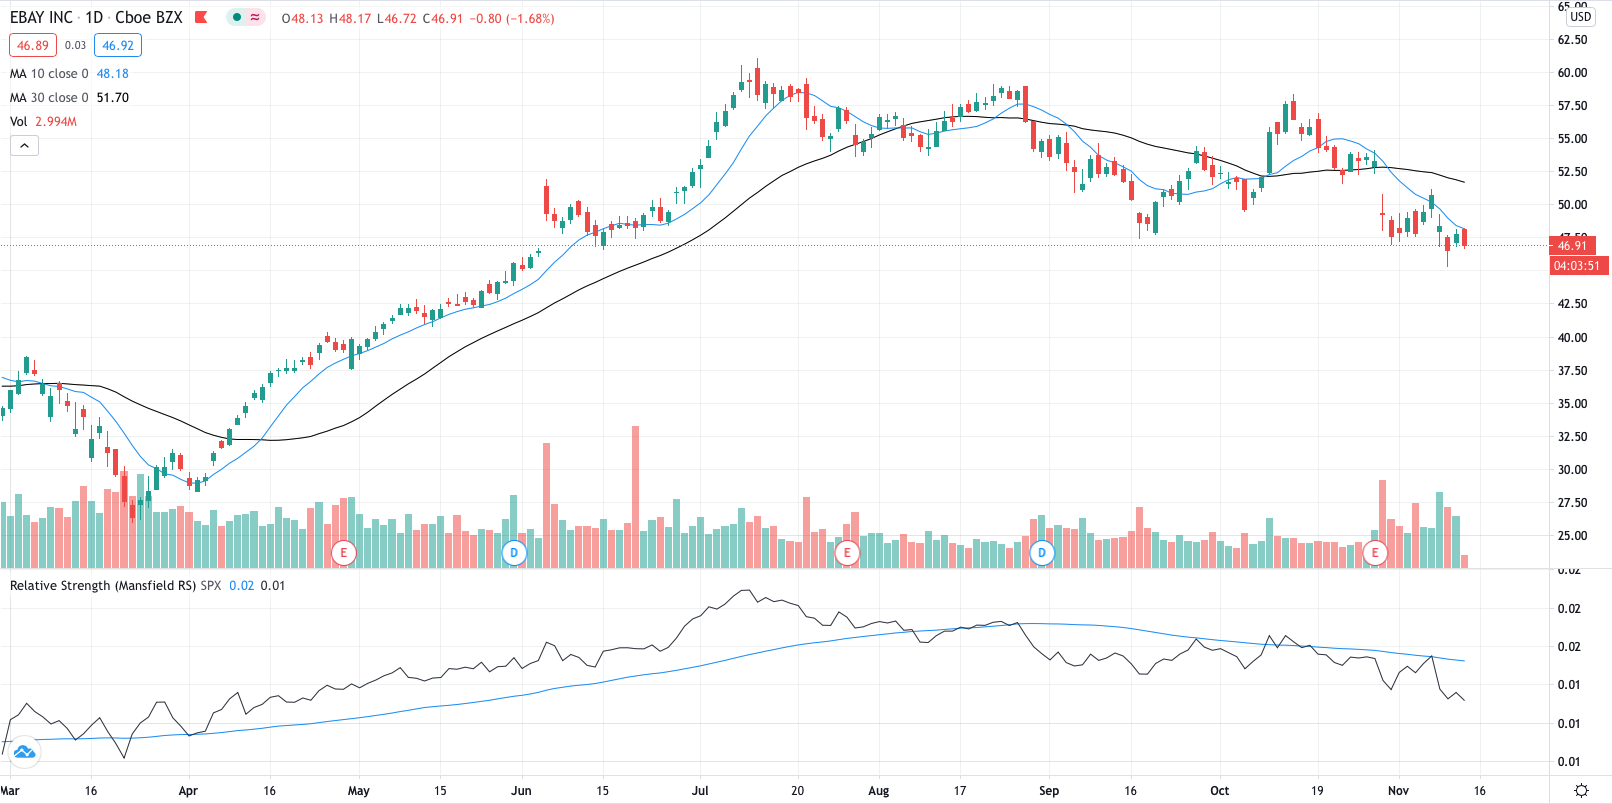Image resolution: width=1612 pixels, height=804 pixels.
Task: Click the green market status dot
Action: pos(237,17)
